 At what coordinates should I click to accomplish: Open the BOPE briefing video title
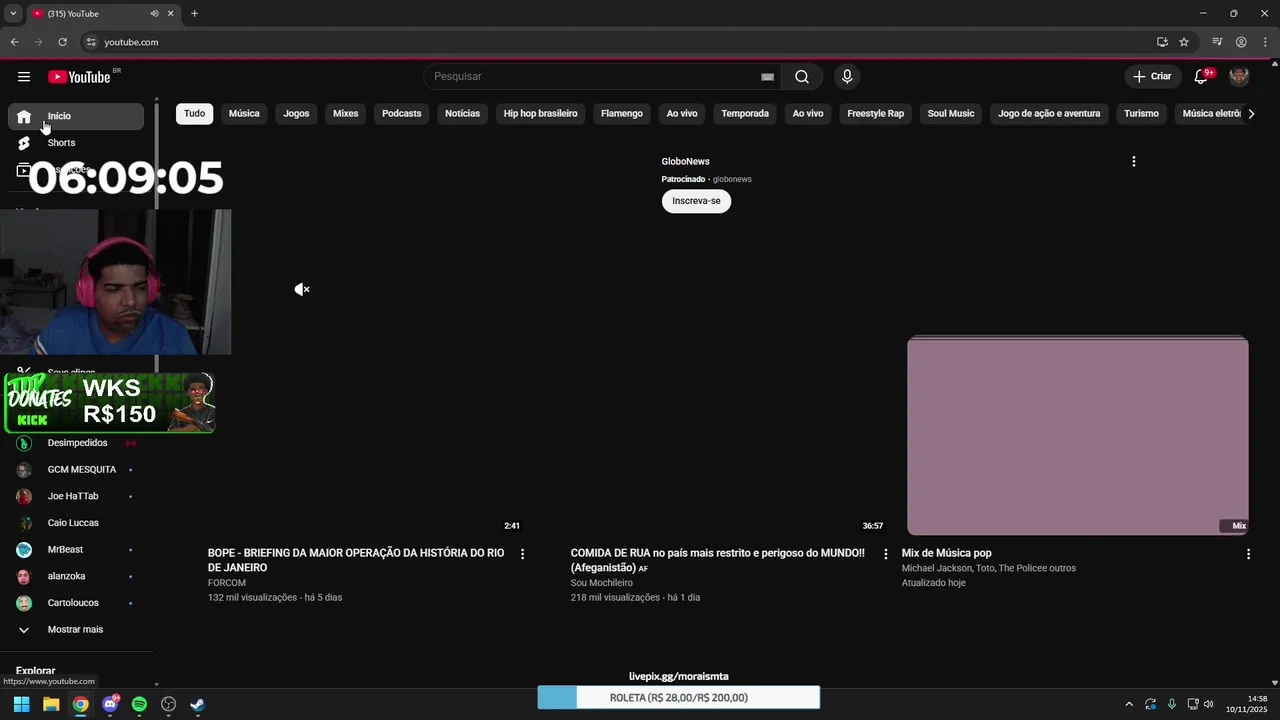(x=356, y=560)
